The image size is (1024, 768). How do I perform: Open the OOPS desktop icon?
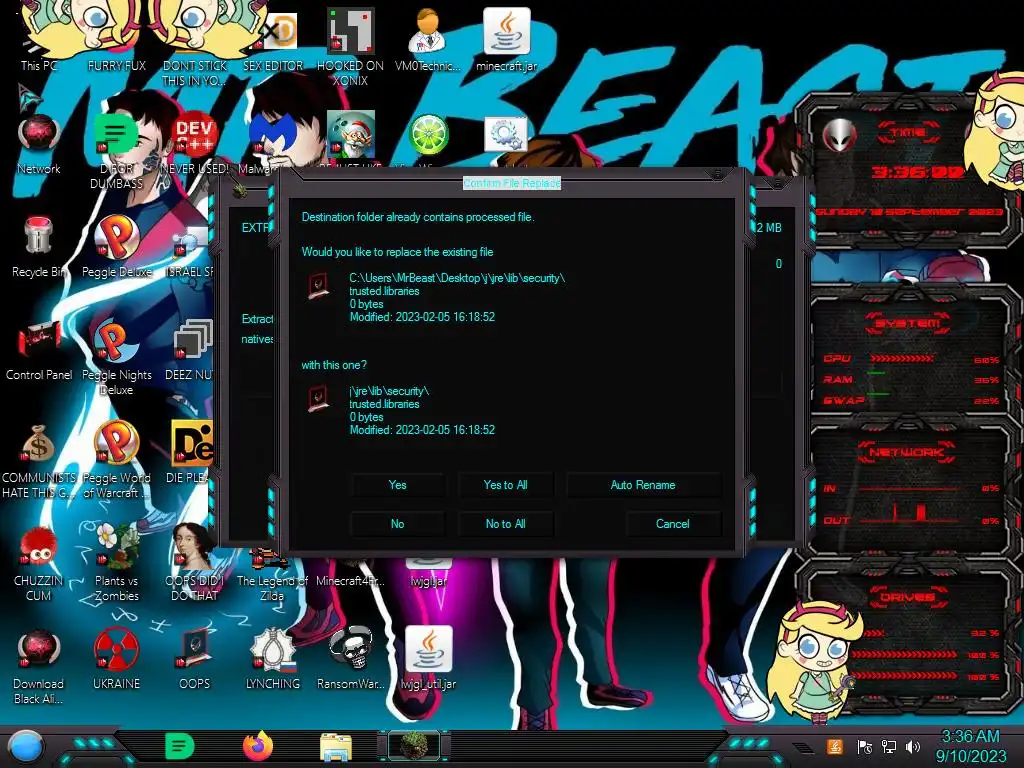195,660
